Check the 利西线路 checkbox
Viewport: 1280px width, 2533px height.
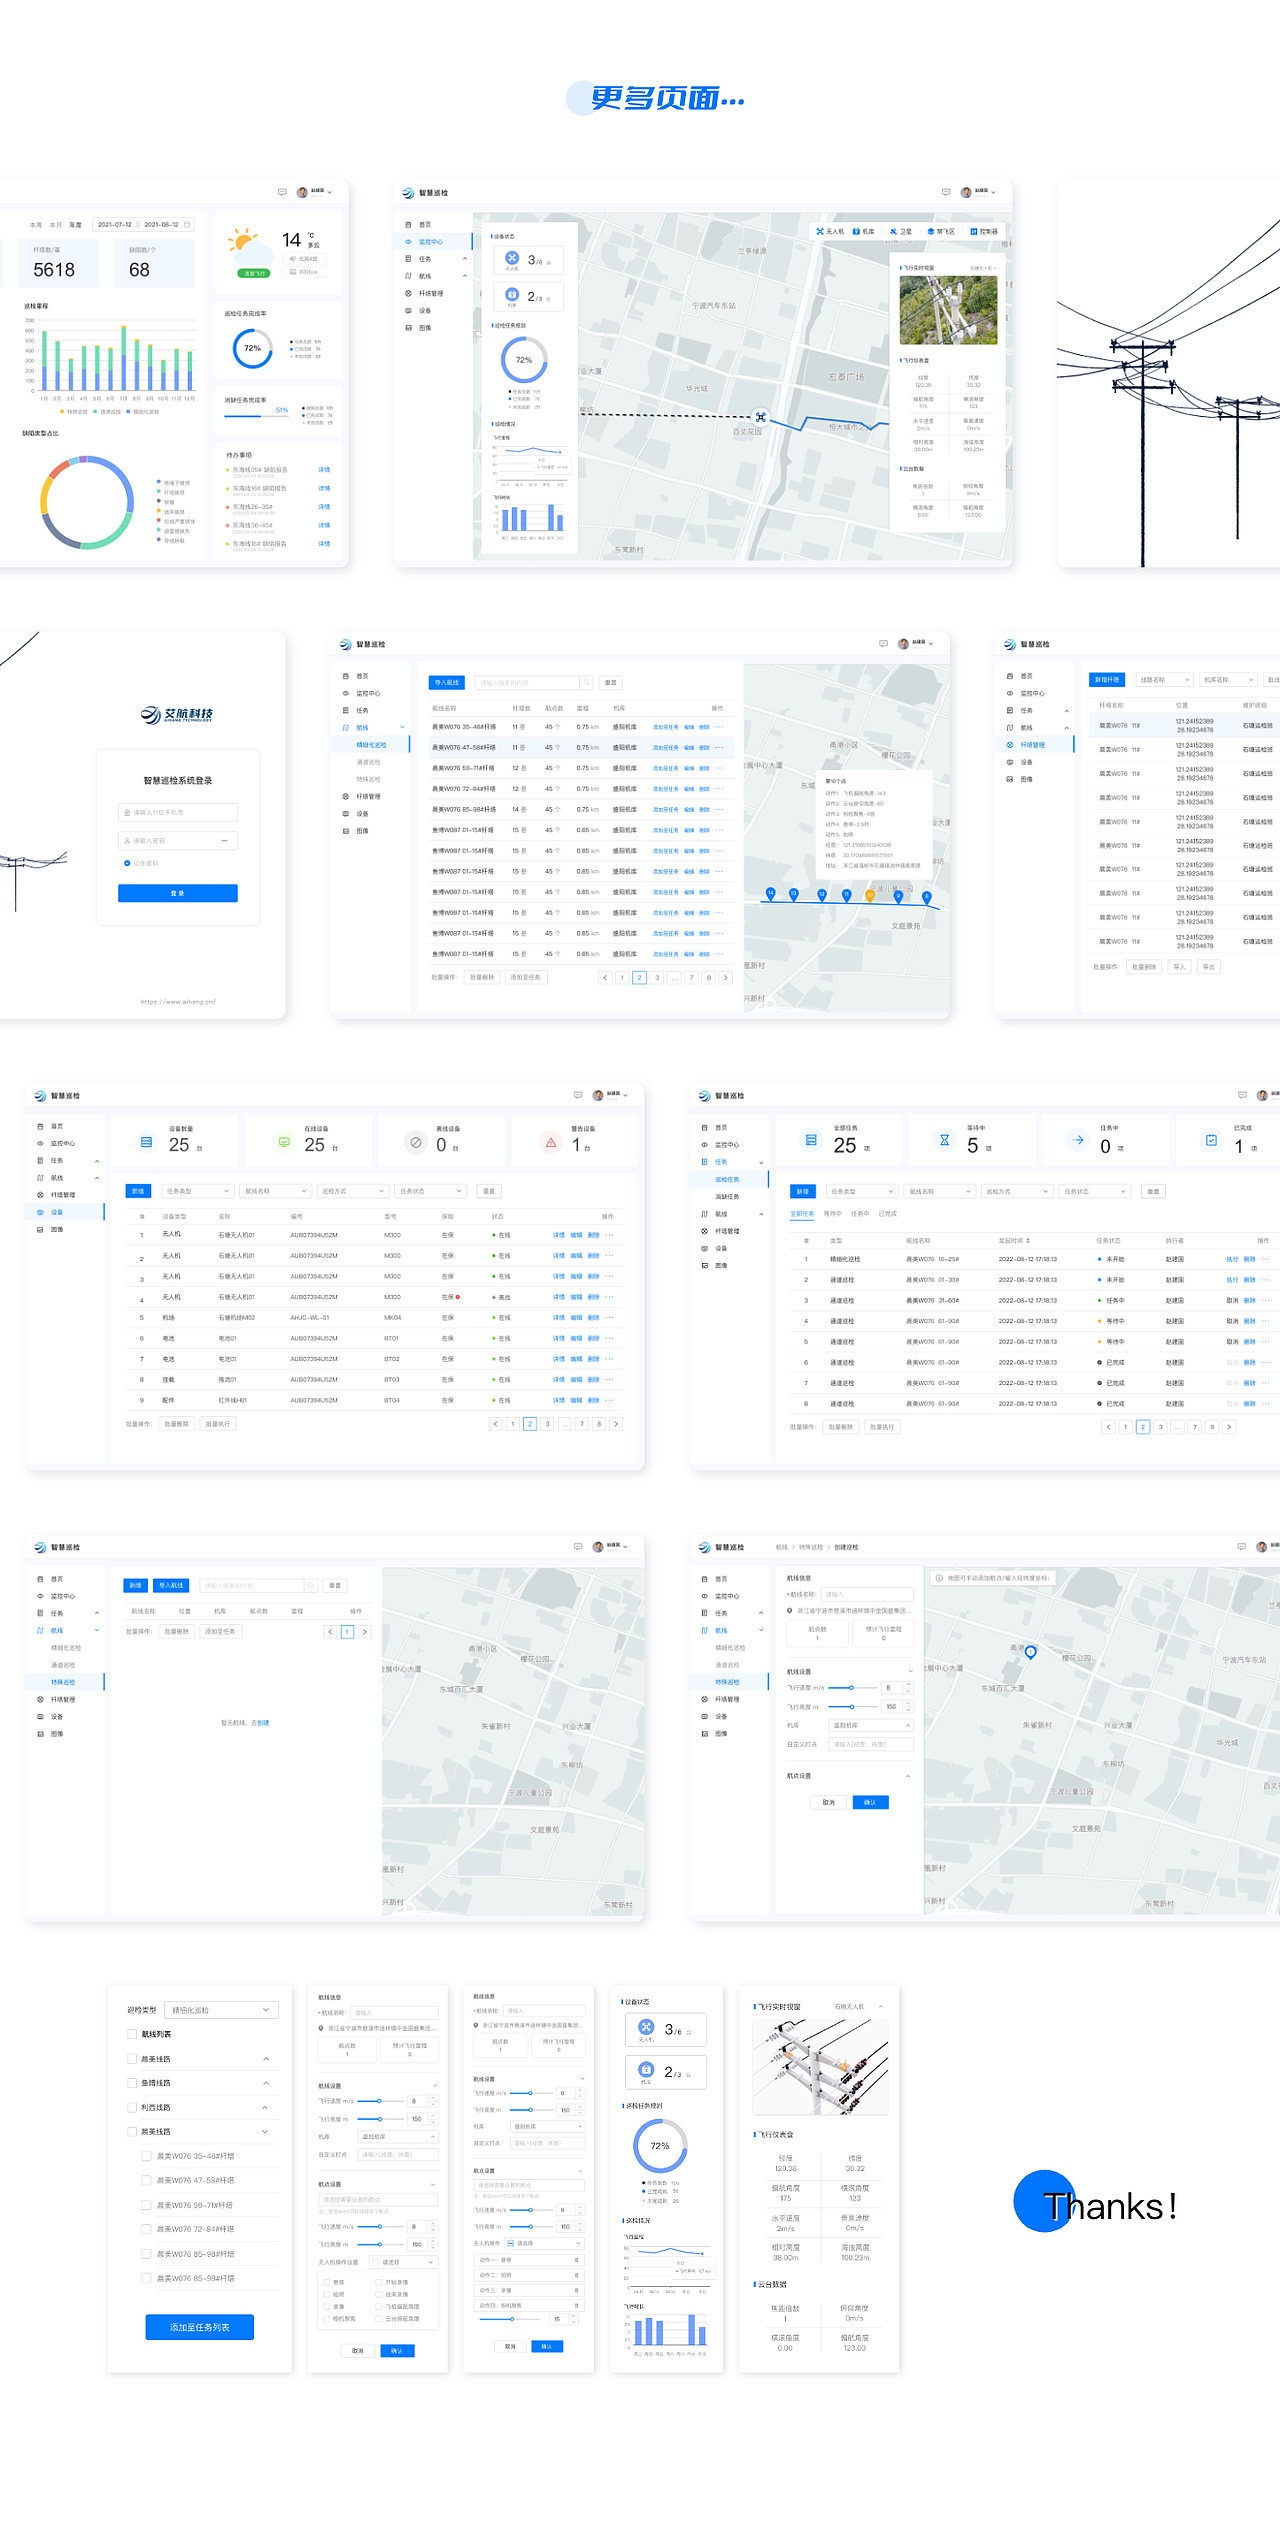[x=132, y=2107]
